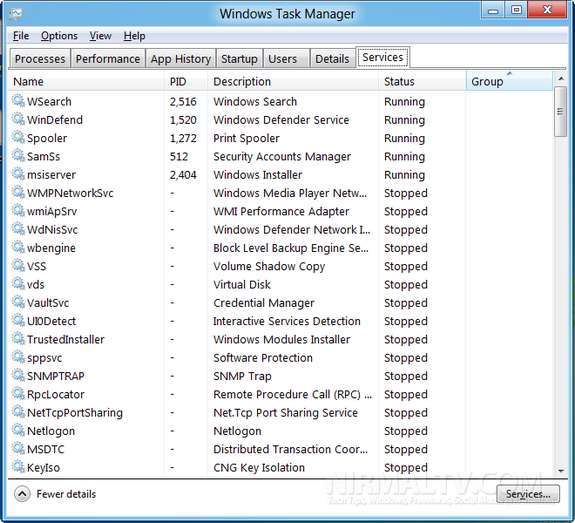Click the Netlogon service gear icon
Image resolution: width=575 pixels, height=523 pixels.
pos(18,430)
